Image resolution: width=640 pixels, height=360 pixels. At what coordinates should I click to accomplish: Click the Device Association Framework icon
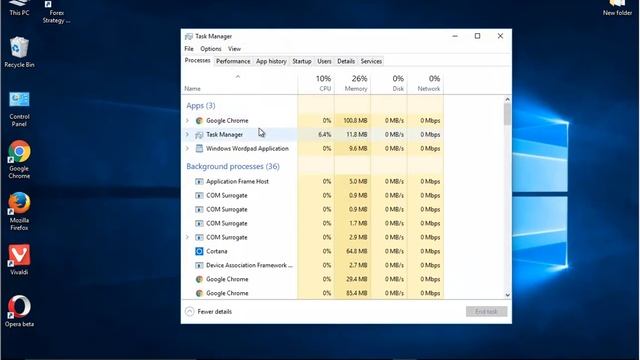click(199, 265)
